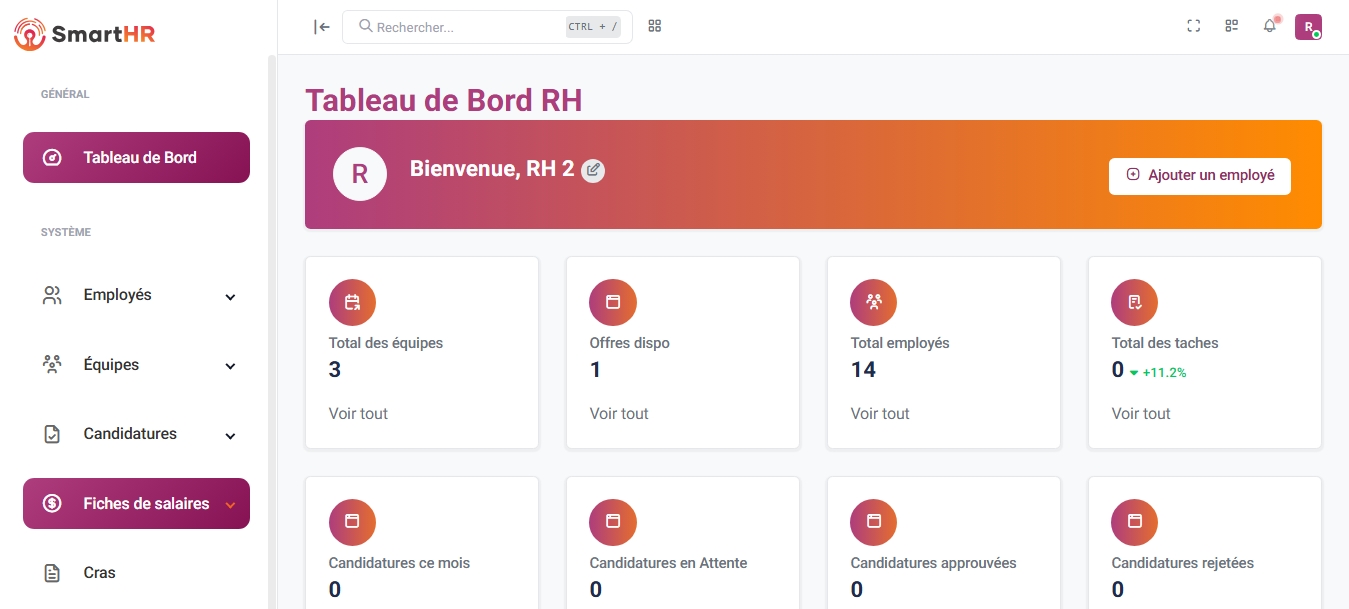Image resolution: width=1349 pixels, height=609 pixels.
Task: Click the Total des équipes calendar icon
Action: (x=352, y=301)
